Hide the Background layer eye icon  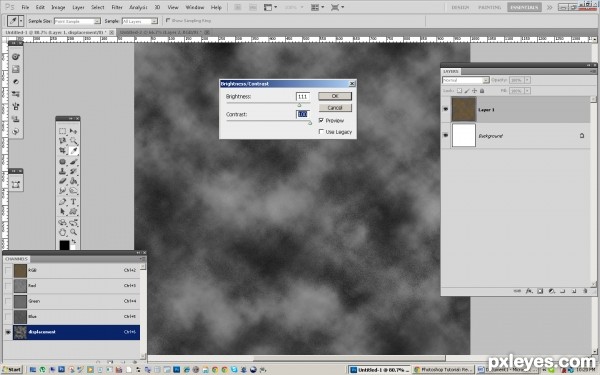click(x=445, y=135)
